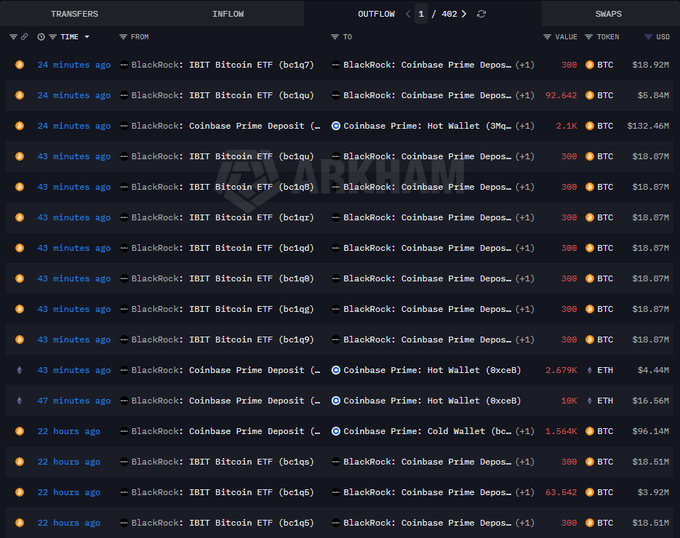Select the OUTFLOW tab

(376, 14)
